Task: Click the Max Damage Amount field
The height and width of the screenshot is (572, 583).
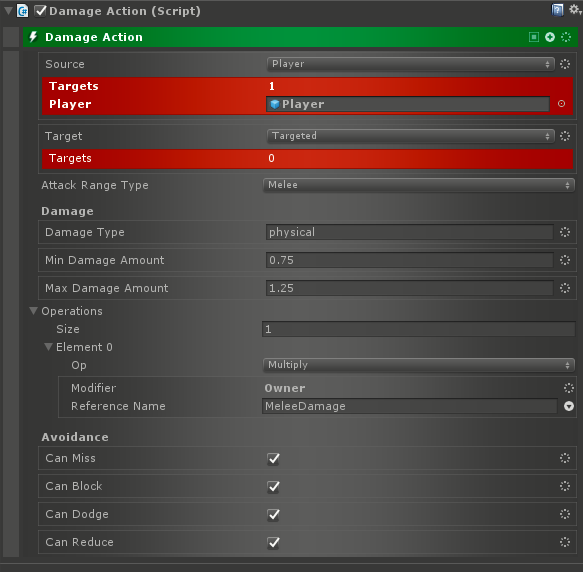Action: (x=409, y=288)
